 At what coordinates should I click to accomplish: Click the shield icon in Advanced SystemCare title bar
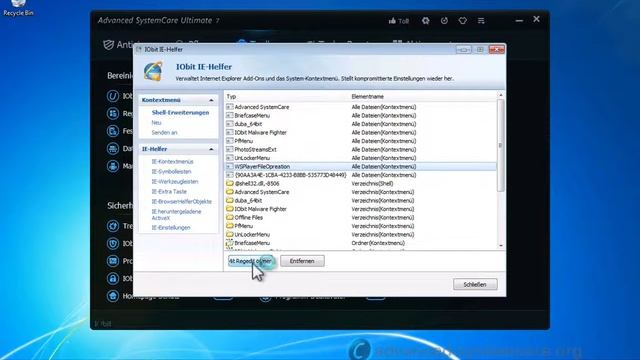(462, 20)
